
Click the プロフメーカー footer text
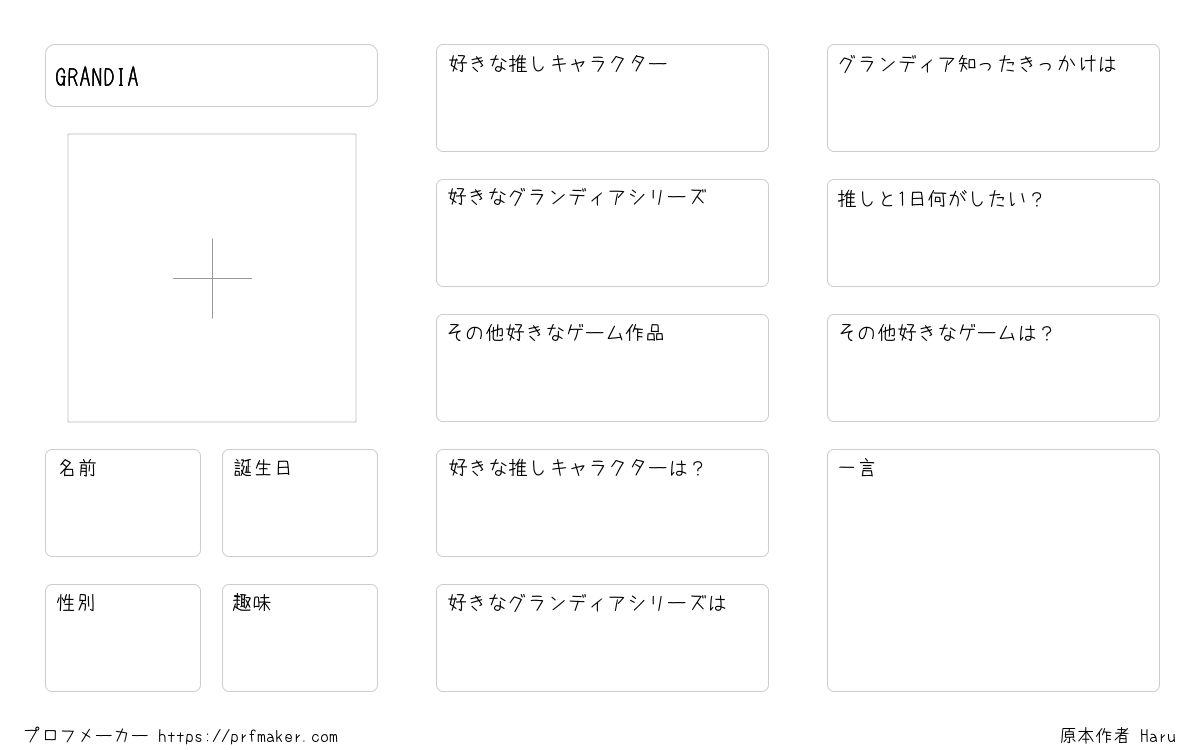[x=86, y=736]
